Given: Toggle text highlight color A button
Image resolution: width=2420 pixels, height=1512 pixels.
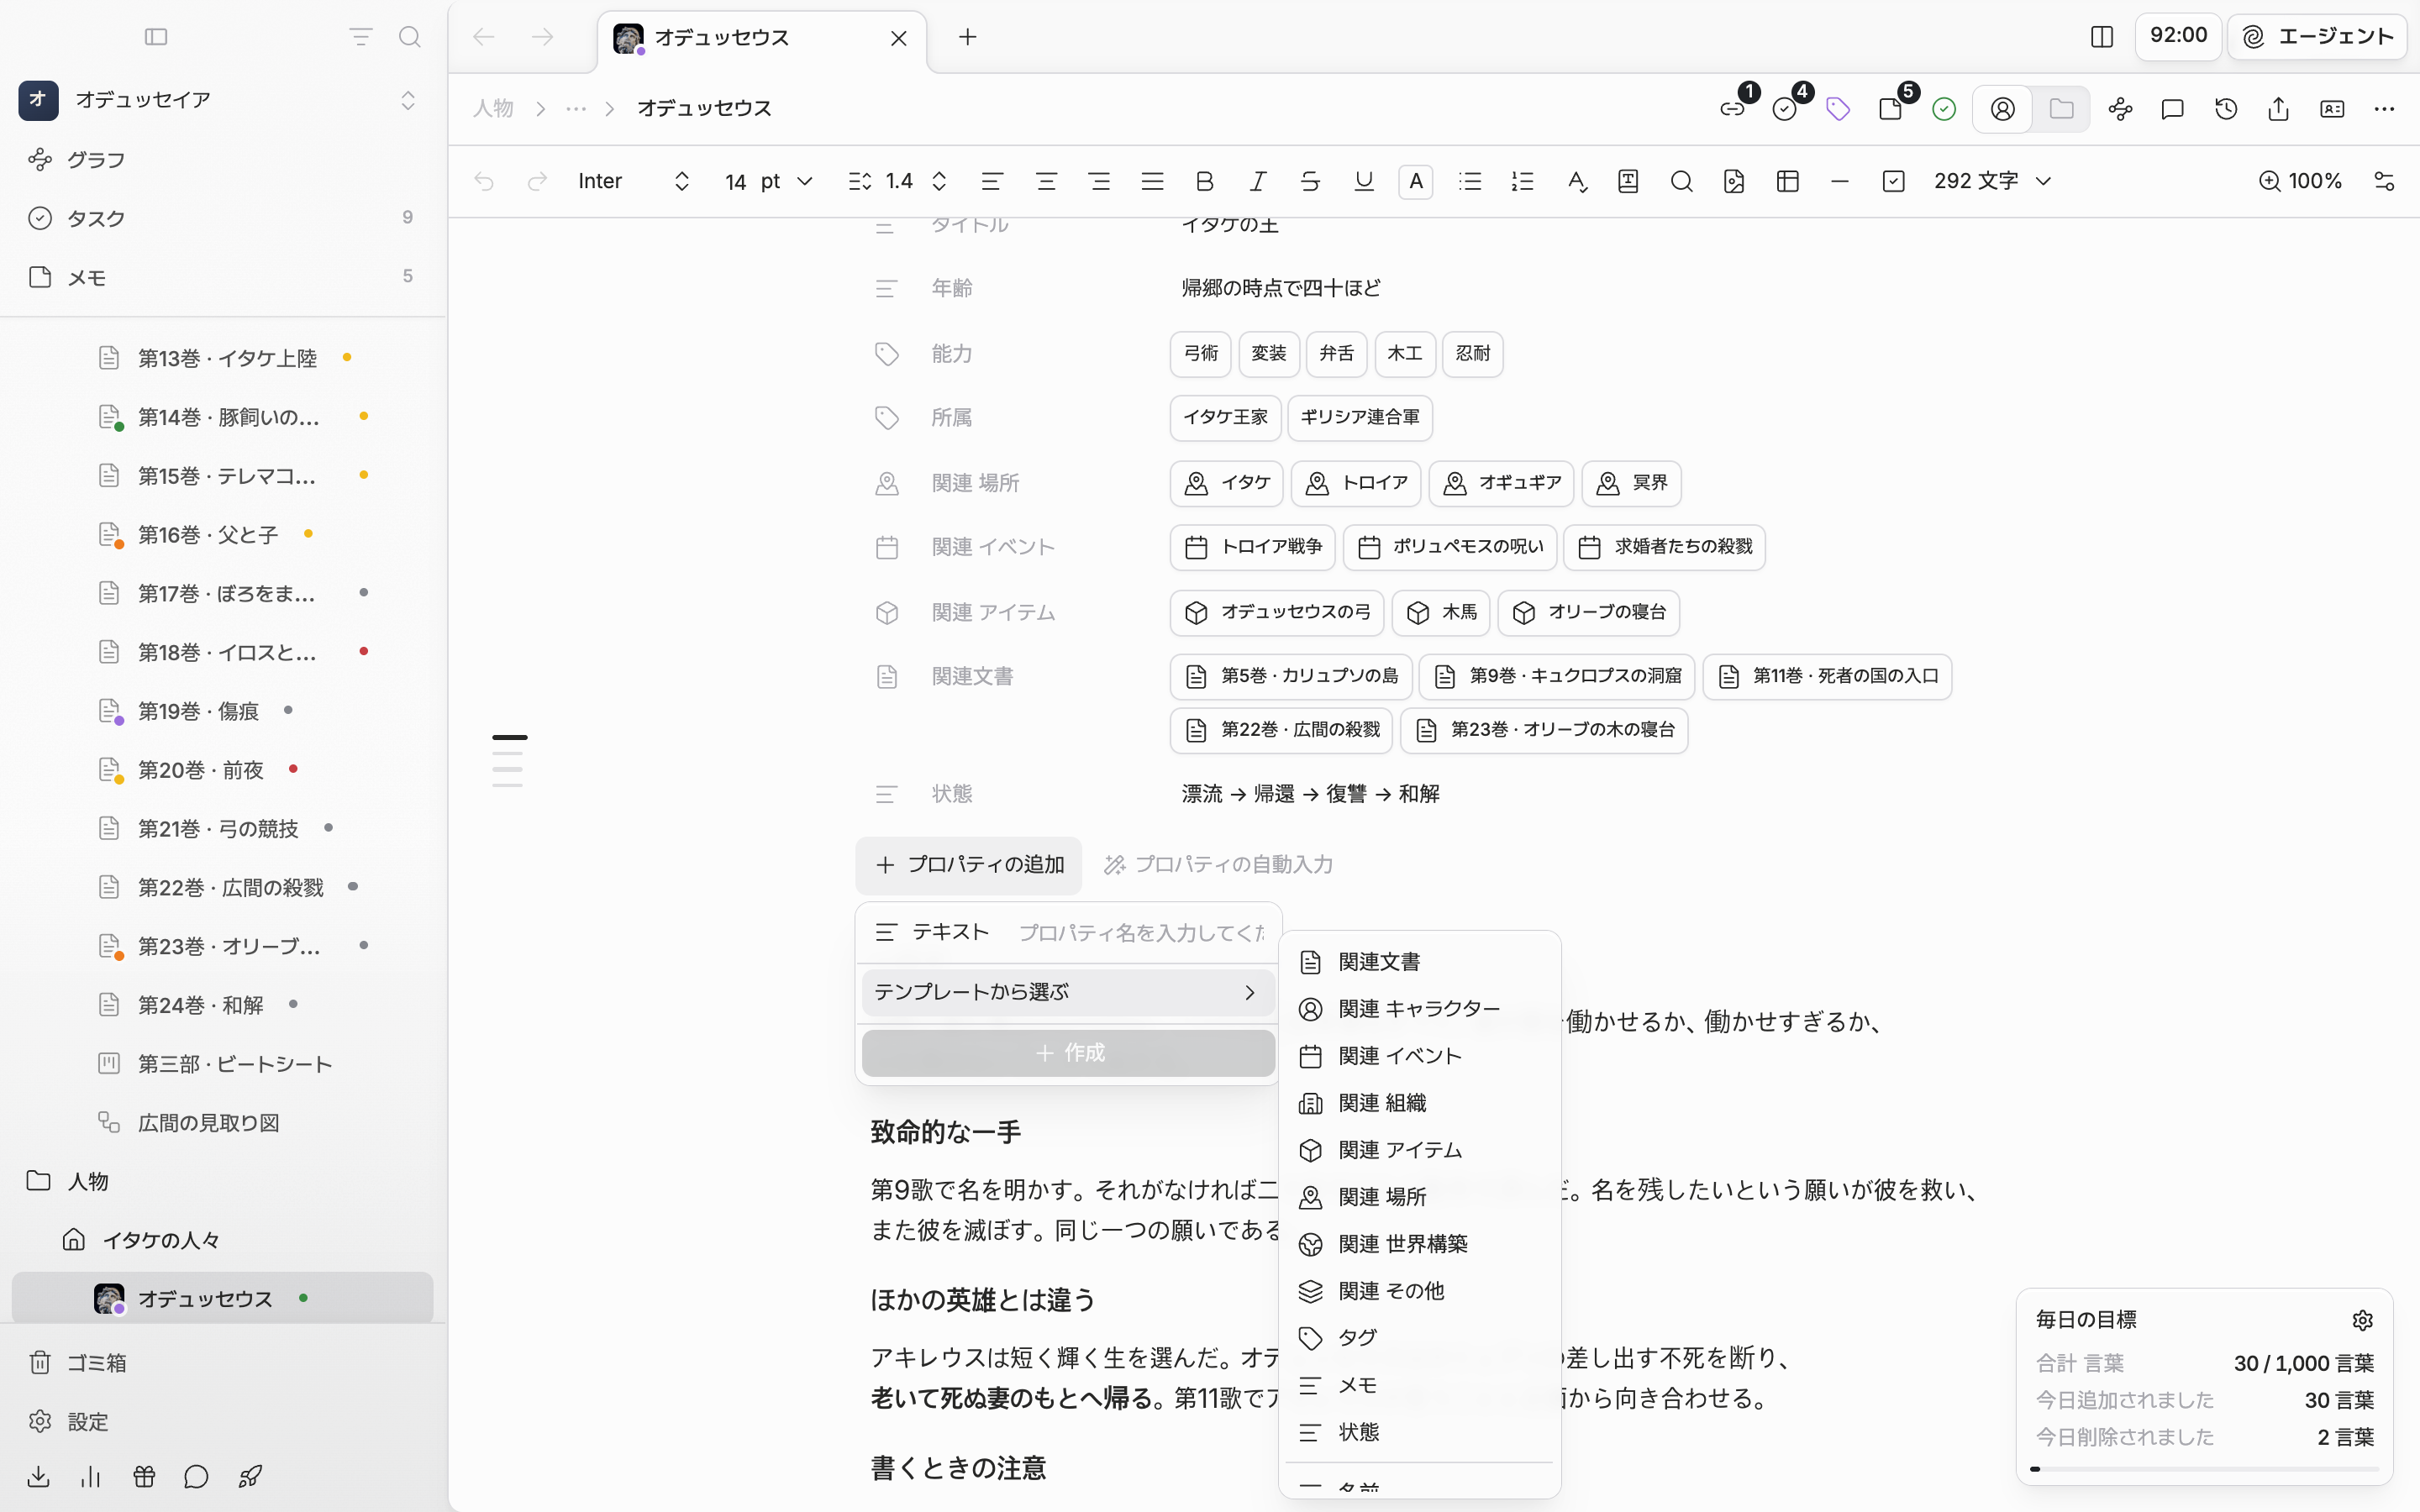Looking at the screenshot, I should pyautogui.click(x=1415, y=181).
